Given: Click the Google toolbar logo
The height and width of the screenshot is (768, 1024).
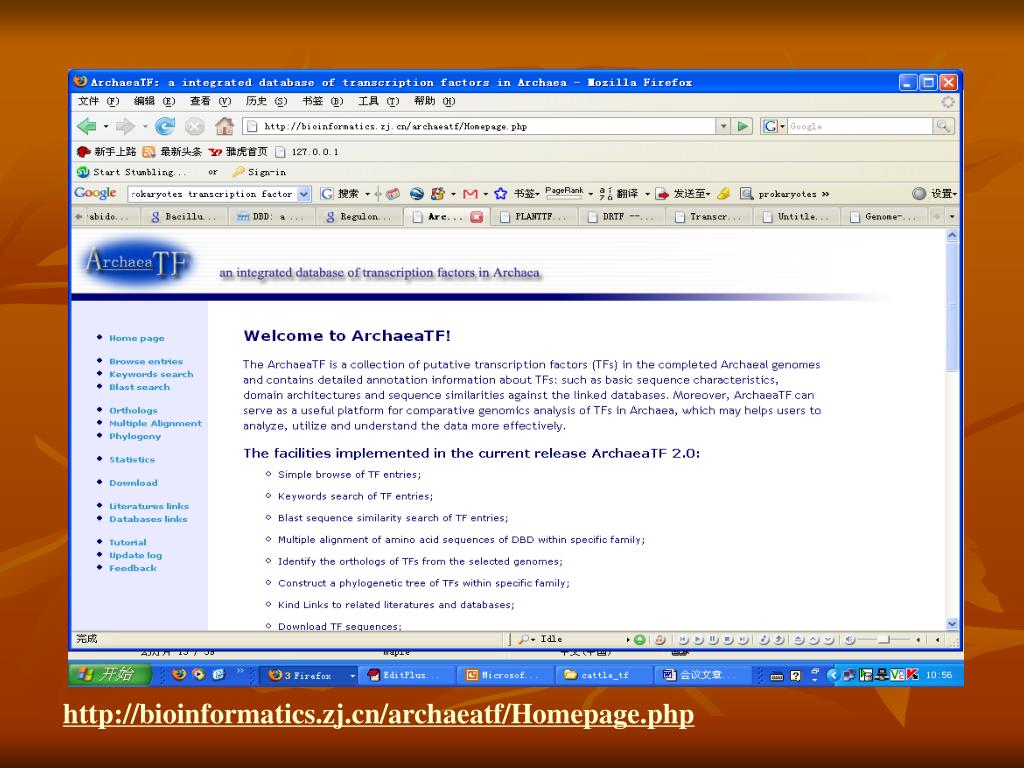Looking at the screenshot, I should (x=95, y=193).
